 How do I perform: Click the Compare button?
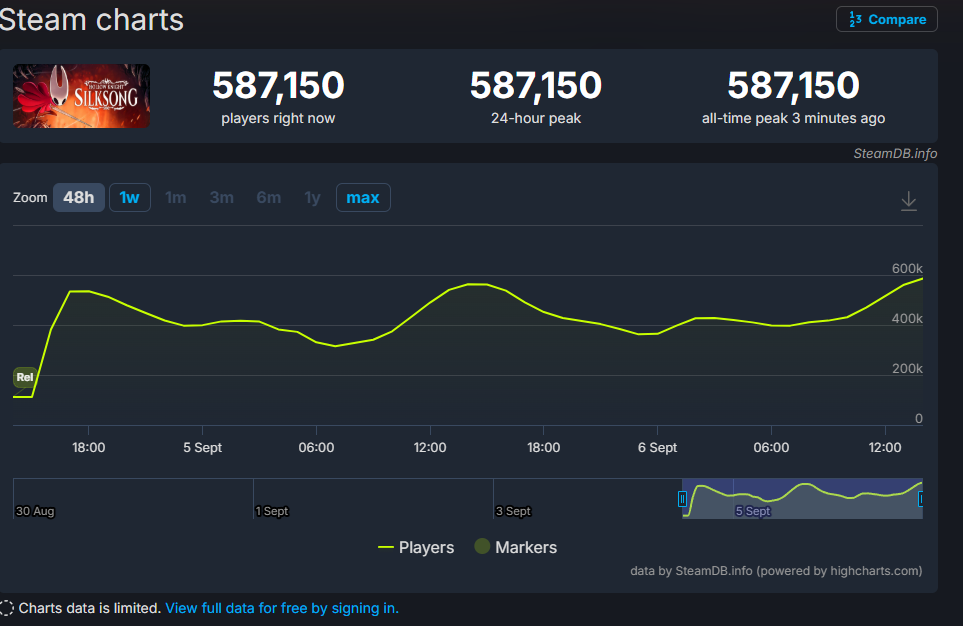tap(886, 19)
